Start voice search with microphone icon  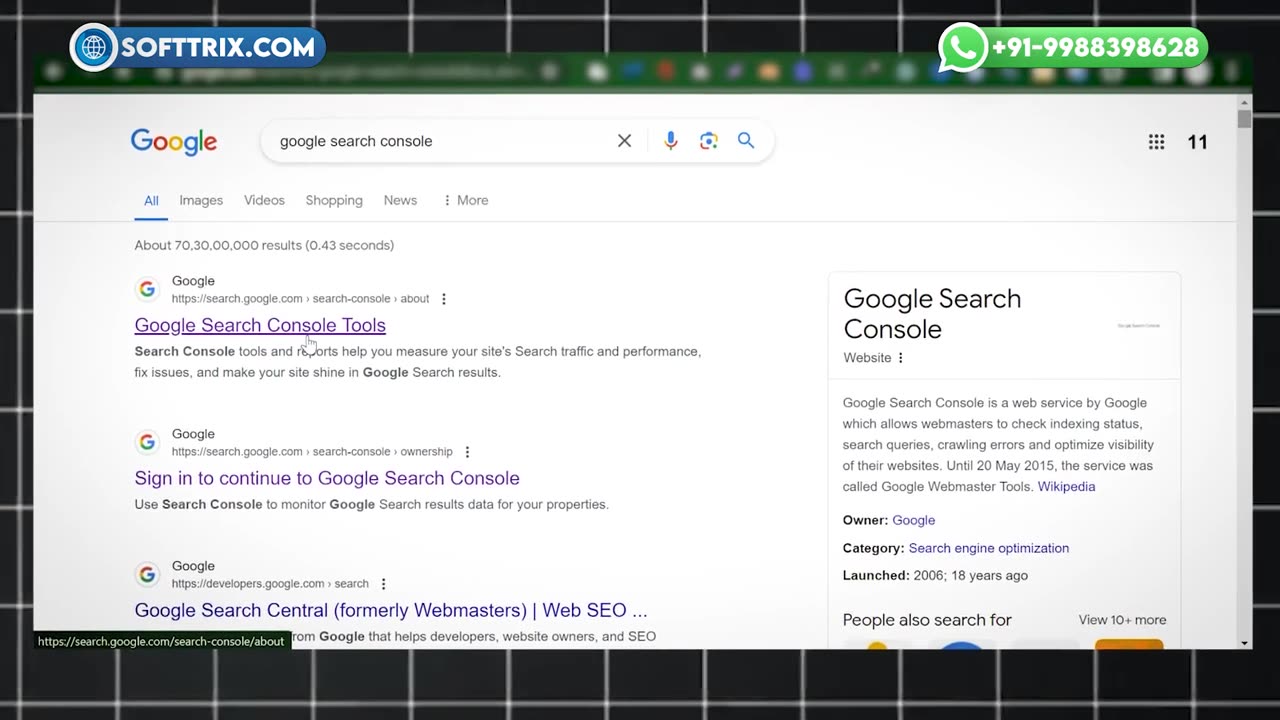coord(671,141)
